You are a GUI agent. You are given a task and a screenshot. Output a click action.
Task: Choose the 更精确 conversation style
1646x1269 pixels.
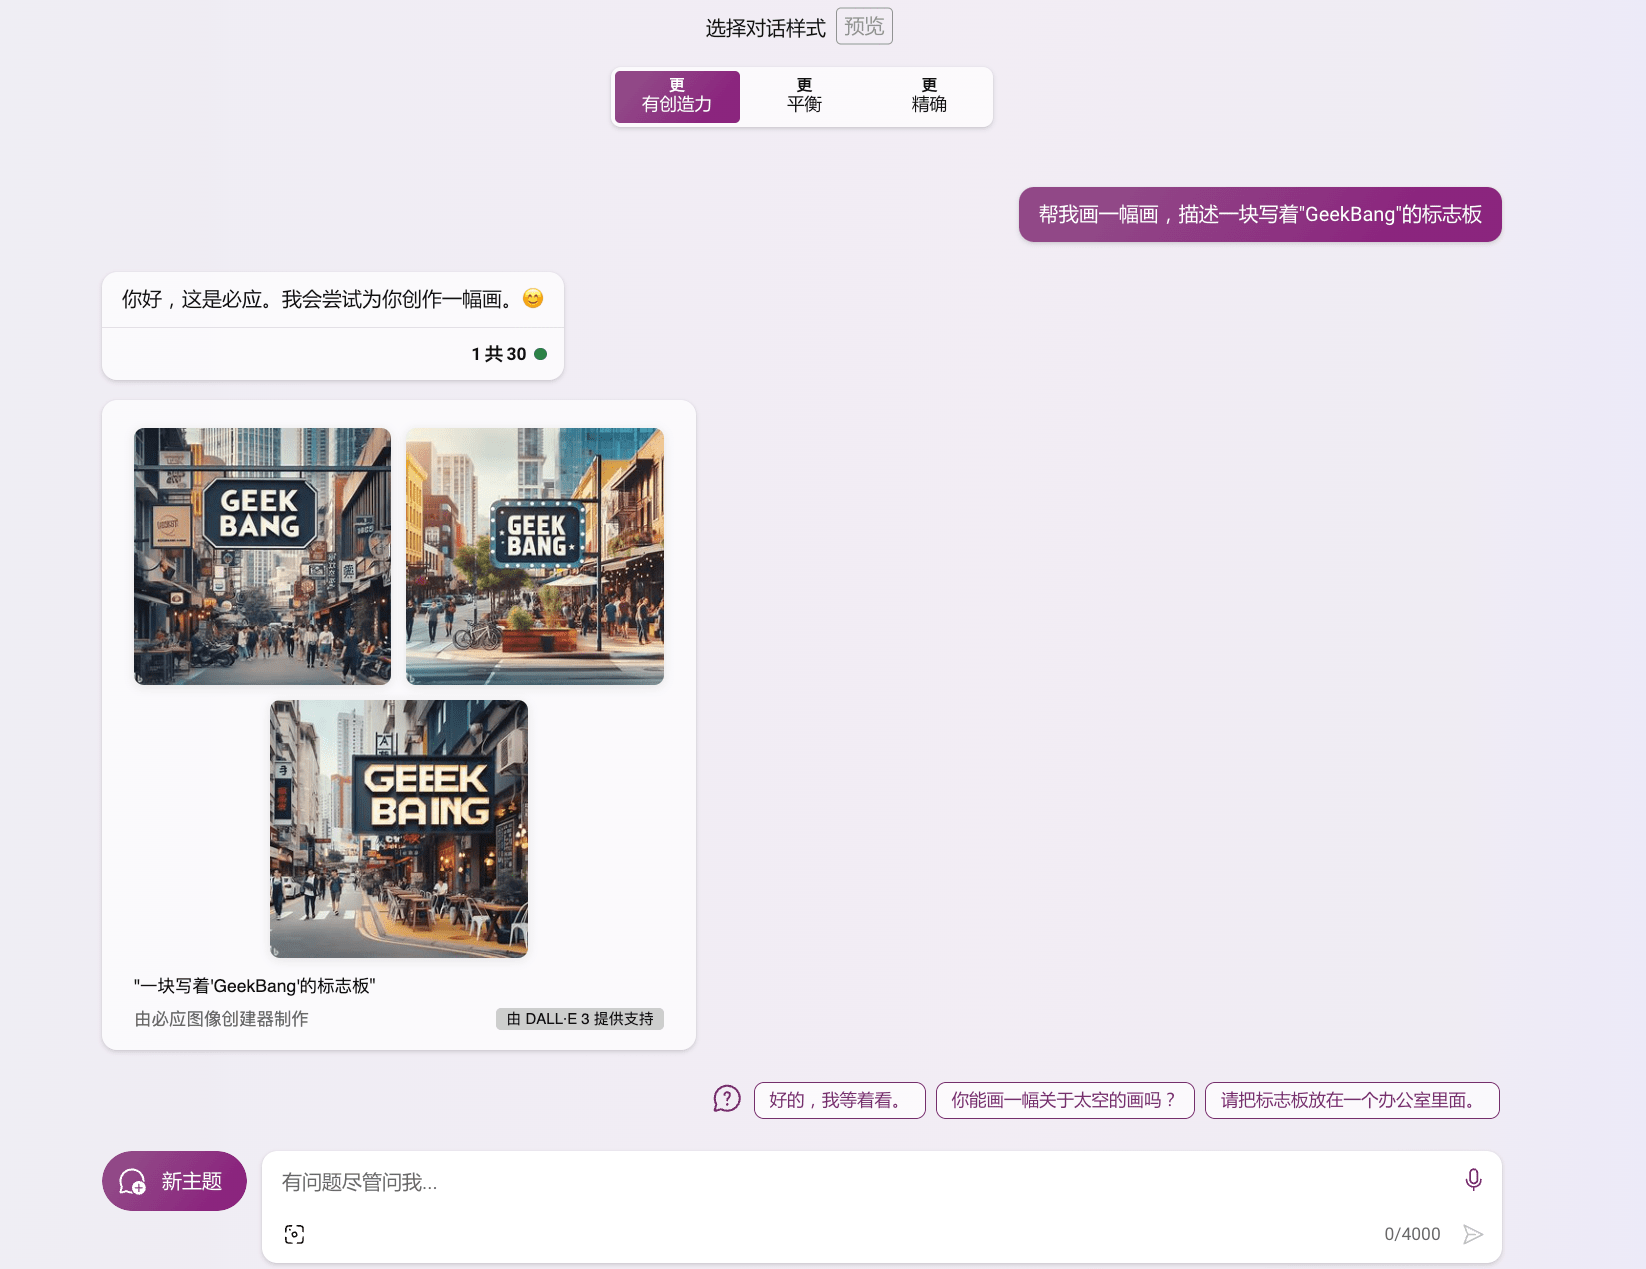pos(929,96)
